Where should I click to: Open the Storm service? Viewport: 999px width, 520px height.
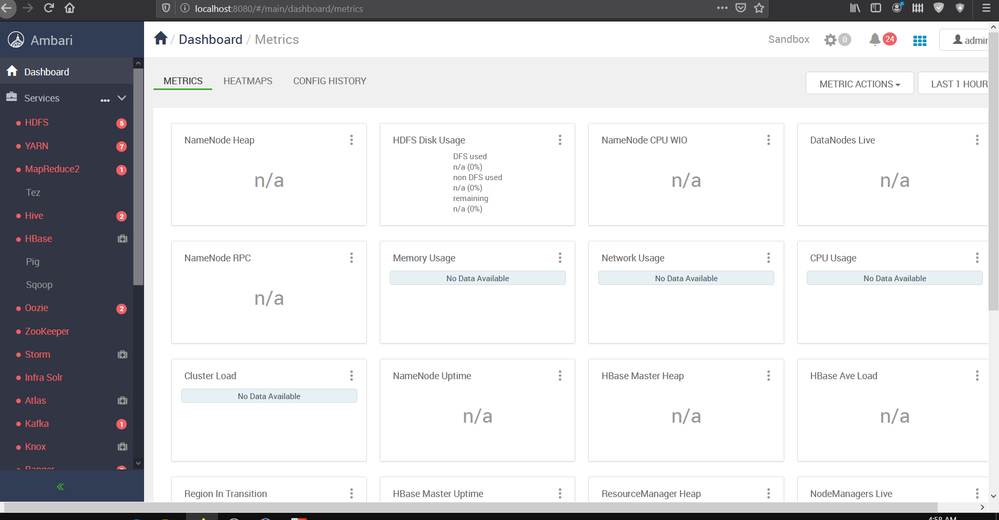[x=38, y=354]
